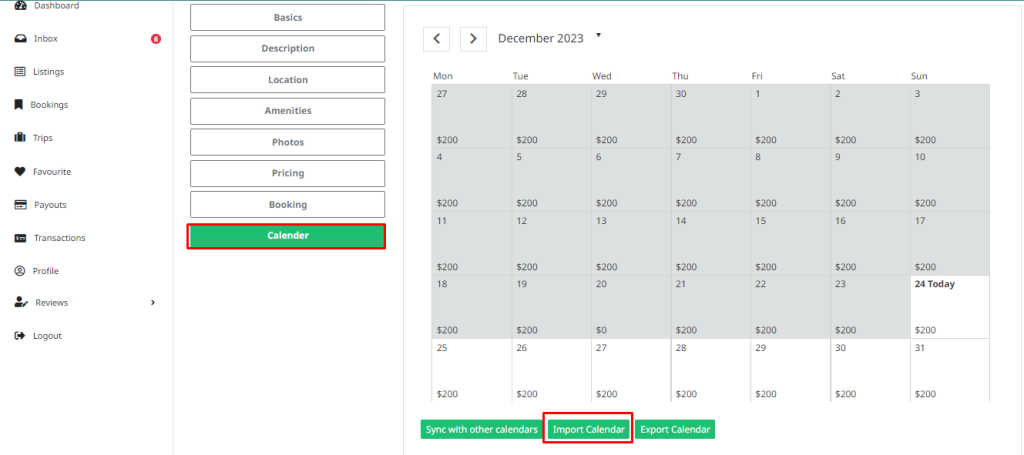
Task: Click the Inbox envelope icon in sidebar
Action: 20,39
